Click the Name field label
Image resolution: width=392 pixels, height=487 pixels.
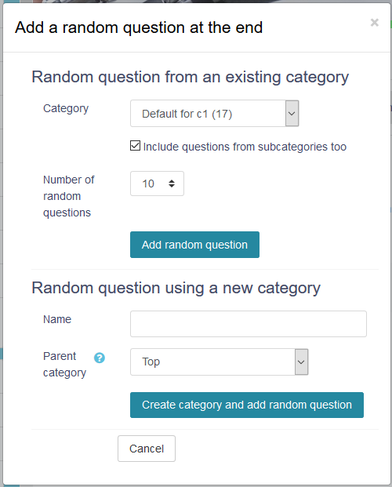[x=57, y=319]
